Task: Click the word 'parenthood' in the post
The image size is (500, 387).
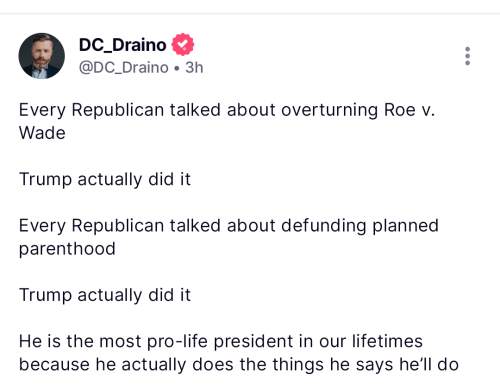Action: [x=67, y=249]
